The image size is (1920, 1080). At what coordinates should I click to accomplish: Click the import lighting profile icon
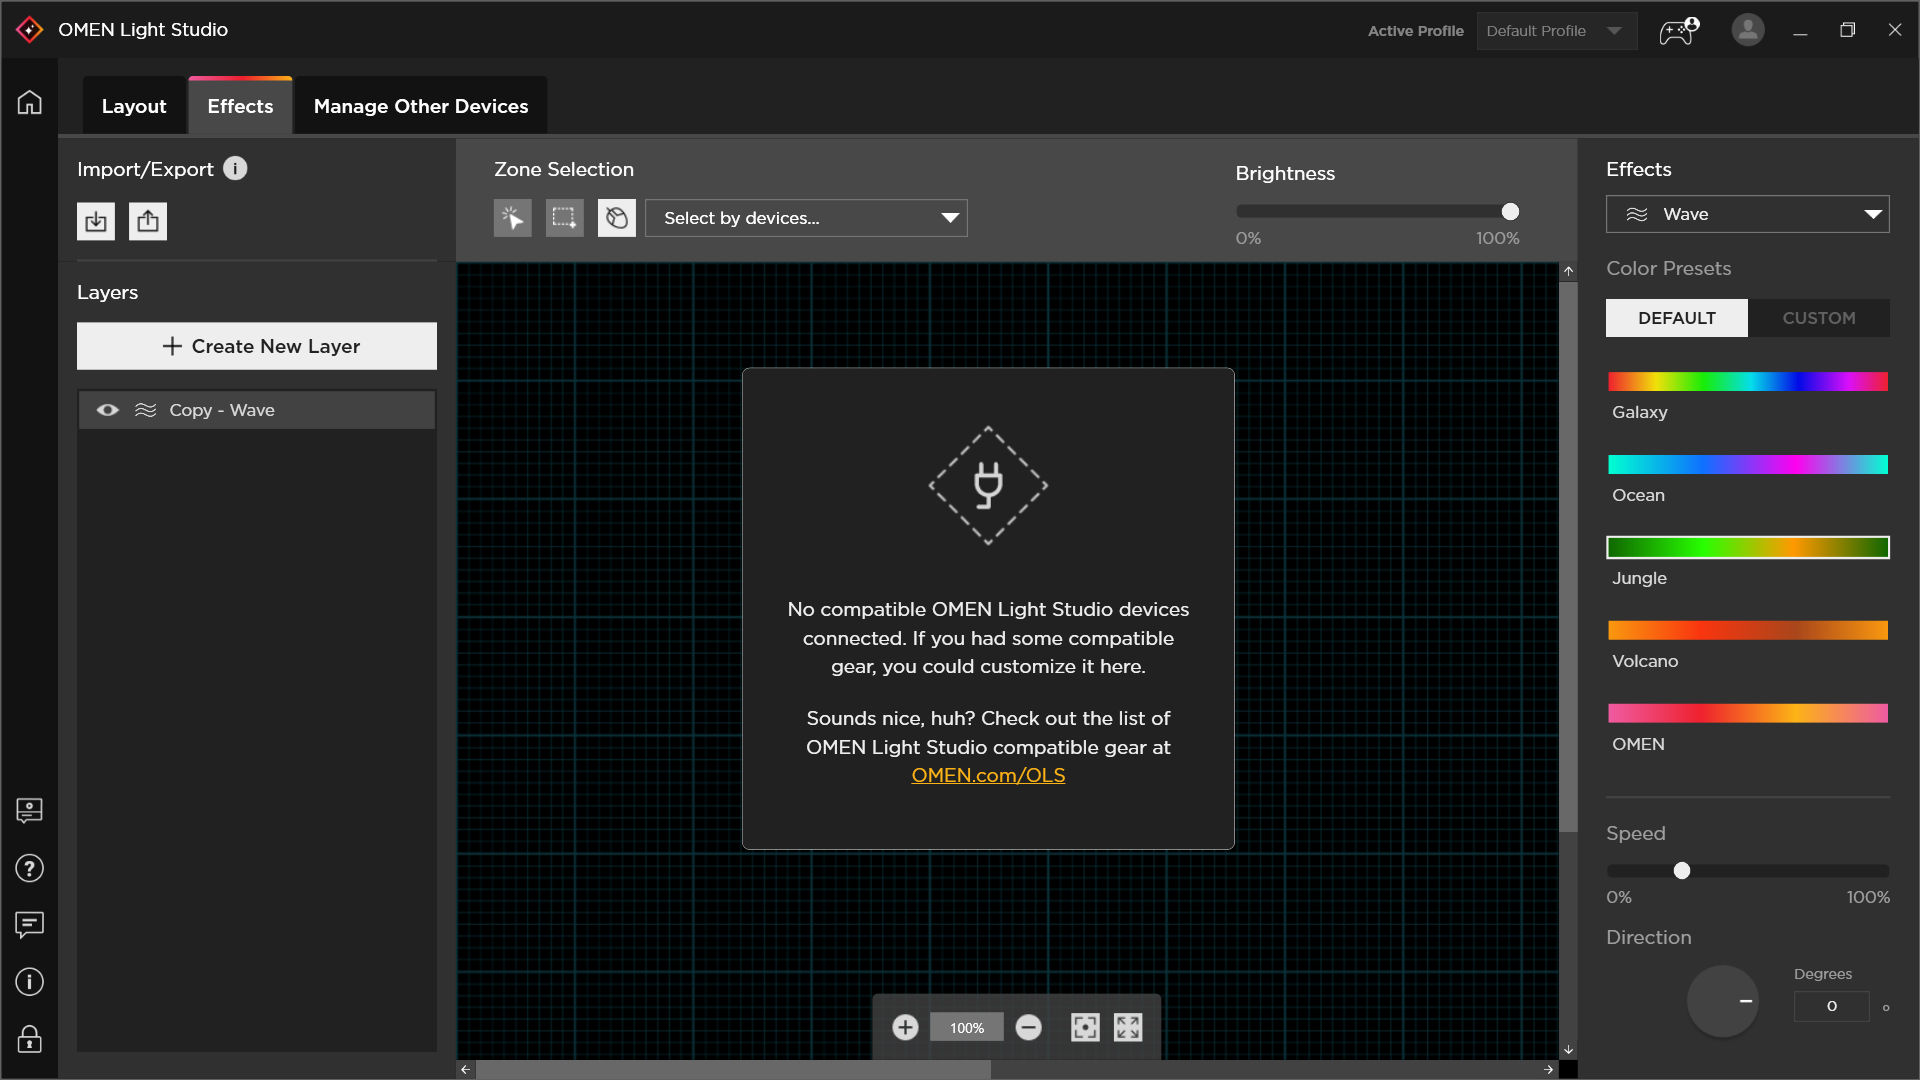pos(96,221)
